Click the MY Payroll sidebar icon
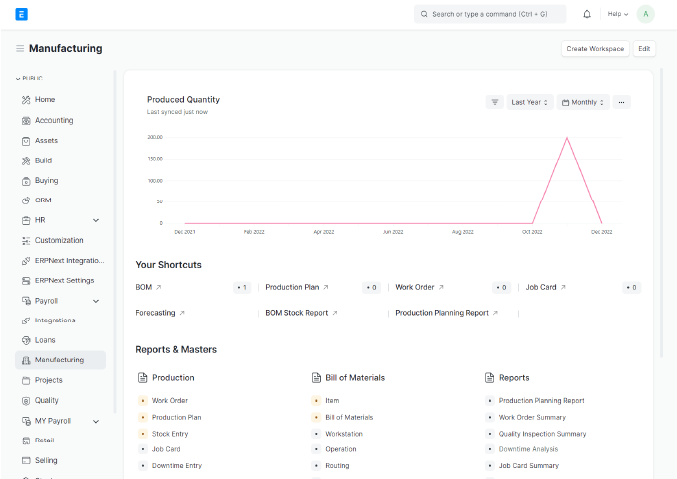677x479 pixels. pos(26,421)
